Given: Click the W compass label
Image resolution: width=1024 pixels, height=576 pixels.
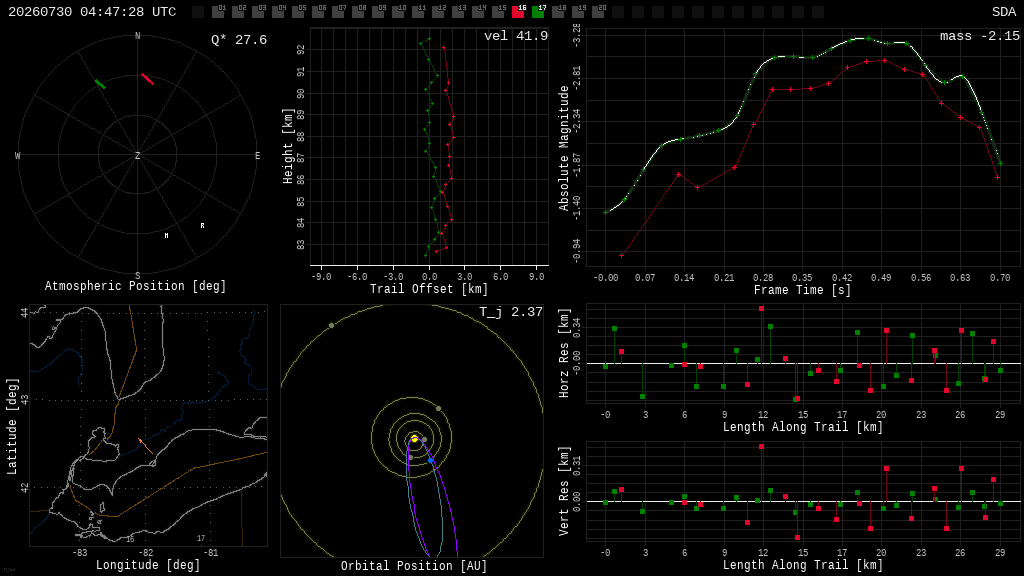Looking at the screenshot, I should click(x=18, y=155).
